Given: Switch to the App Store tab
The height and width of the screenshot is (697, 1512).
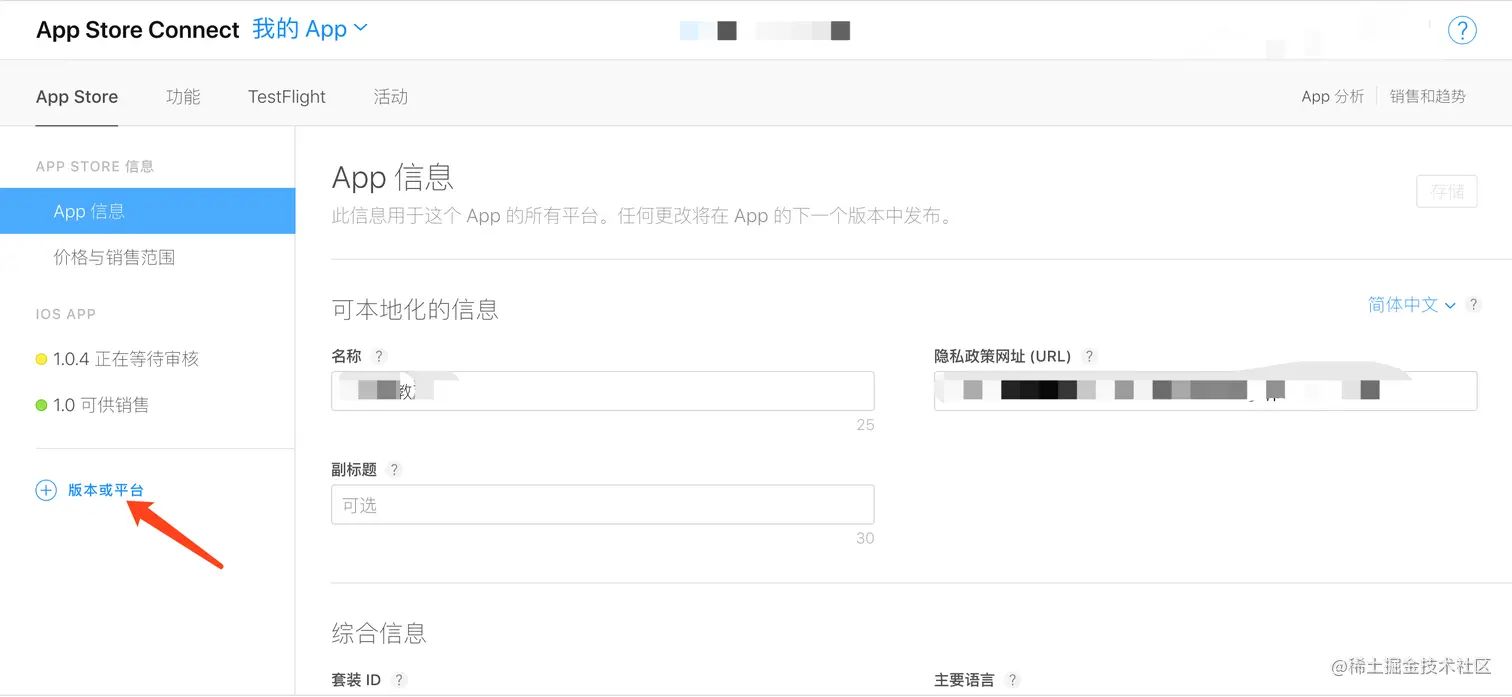Looking at the screenshot, I should click(x=77, y=97).
